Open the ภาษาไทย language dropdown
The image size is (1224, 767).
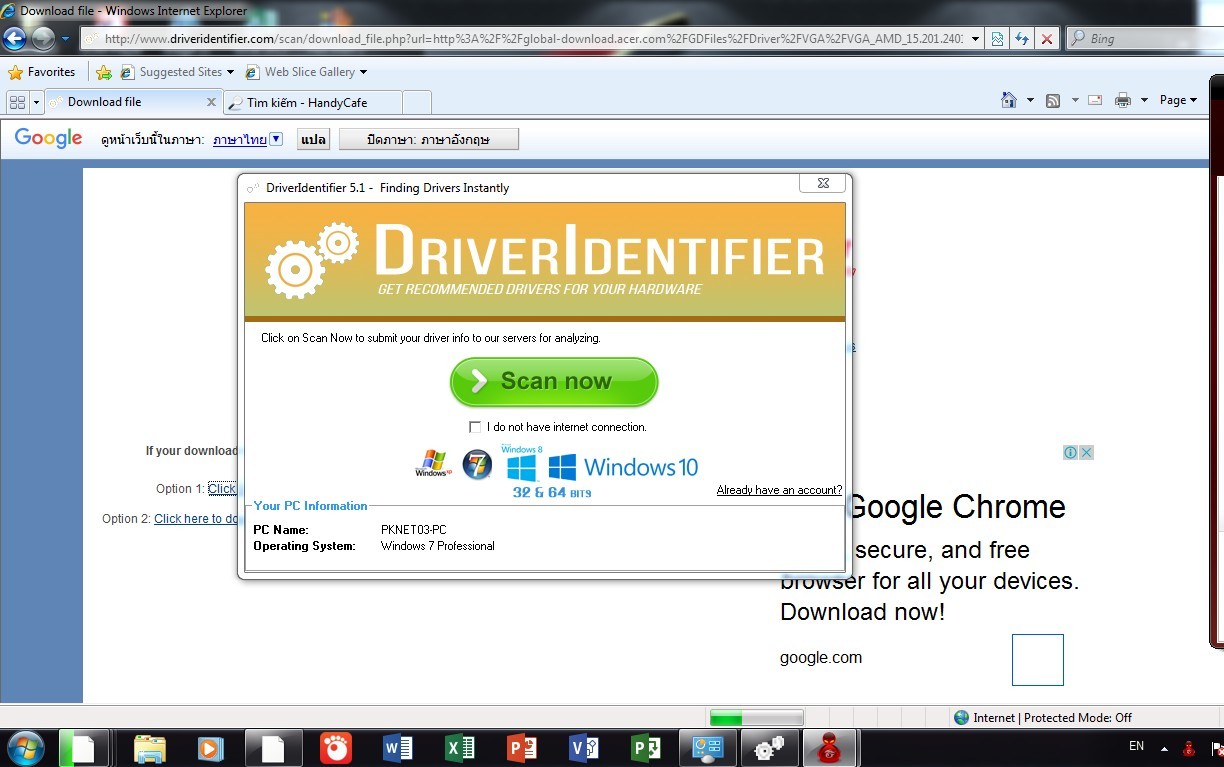[248, 140]
